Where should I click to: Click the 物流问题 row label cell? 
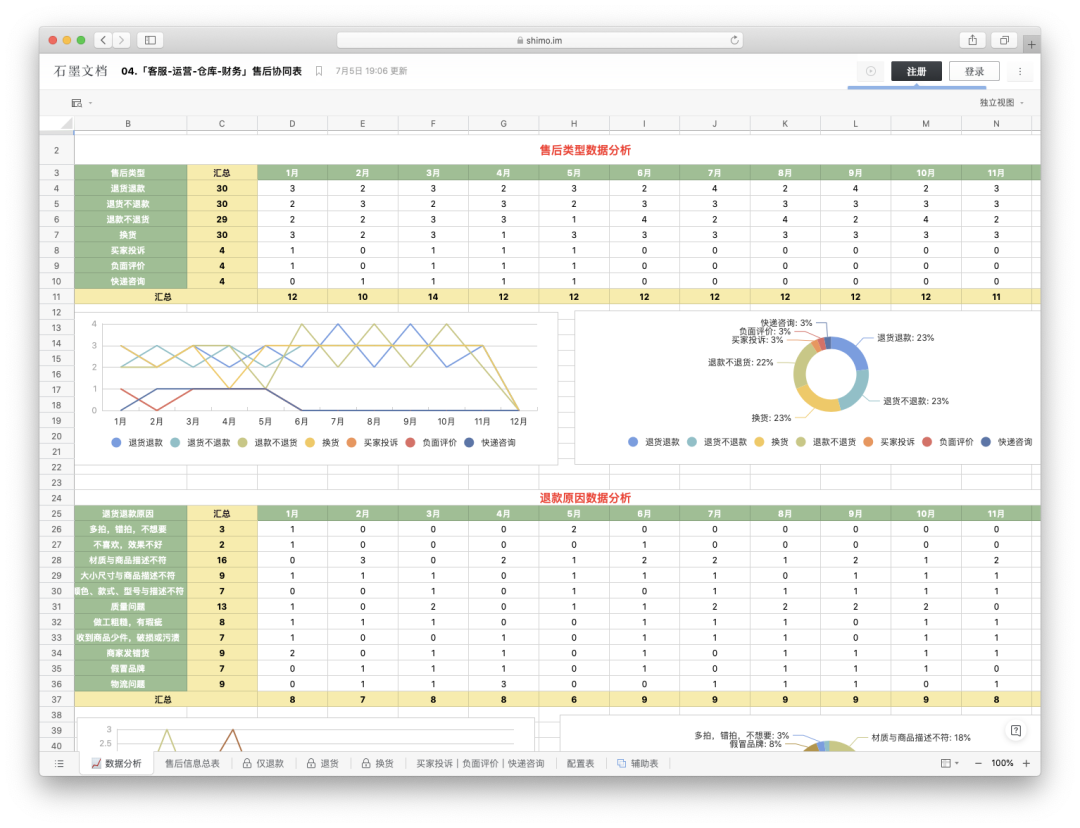click(x=130, y=684)
